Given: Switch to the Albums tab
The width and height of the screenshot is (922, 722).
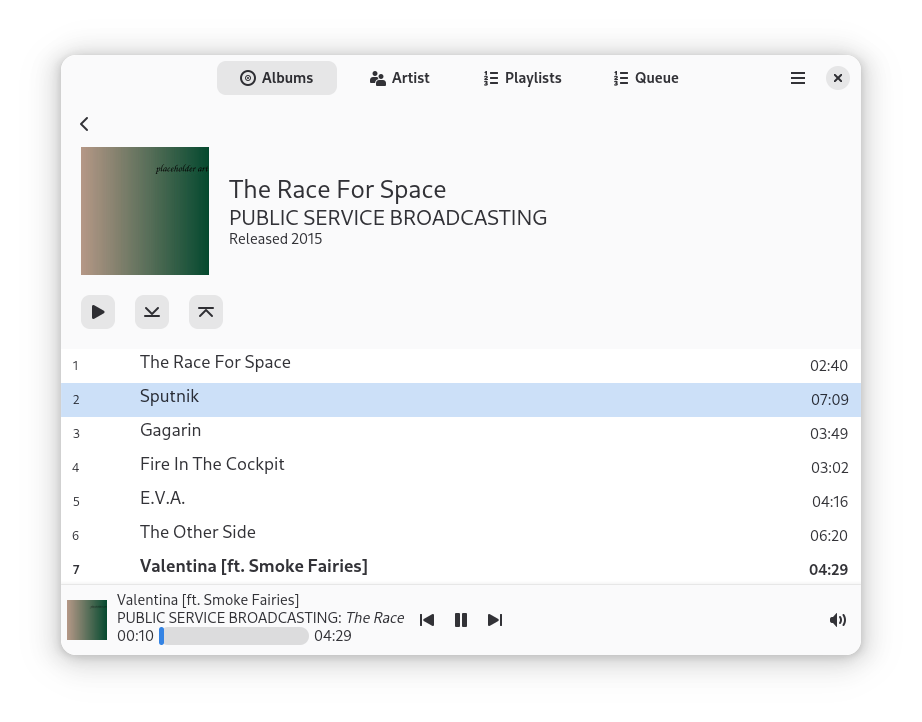Looking at the screenshot, I should click(277, 78).
